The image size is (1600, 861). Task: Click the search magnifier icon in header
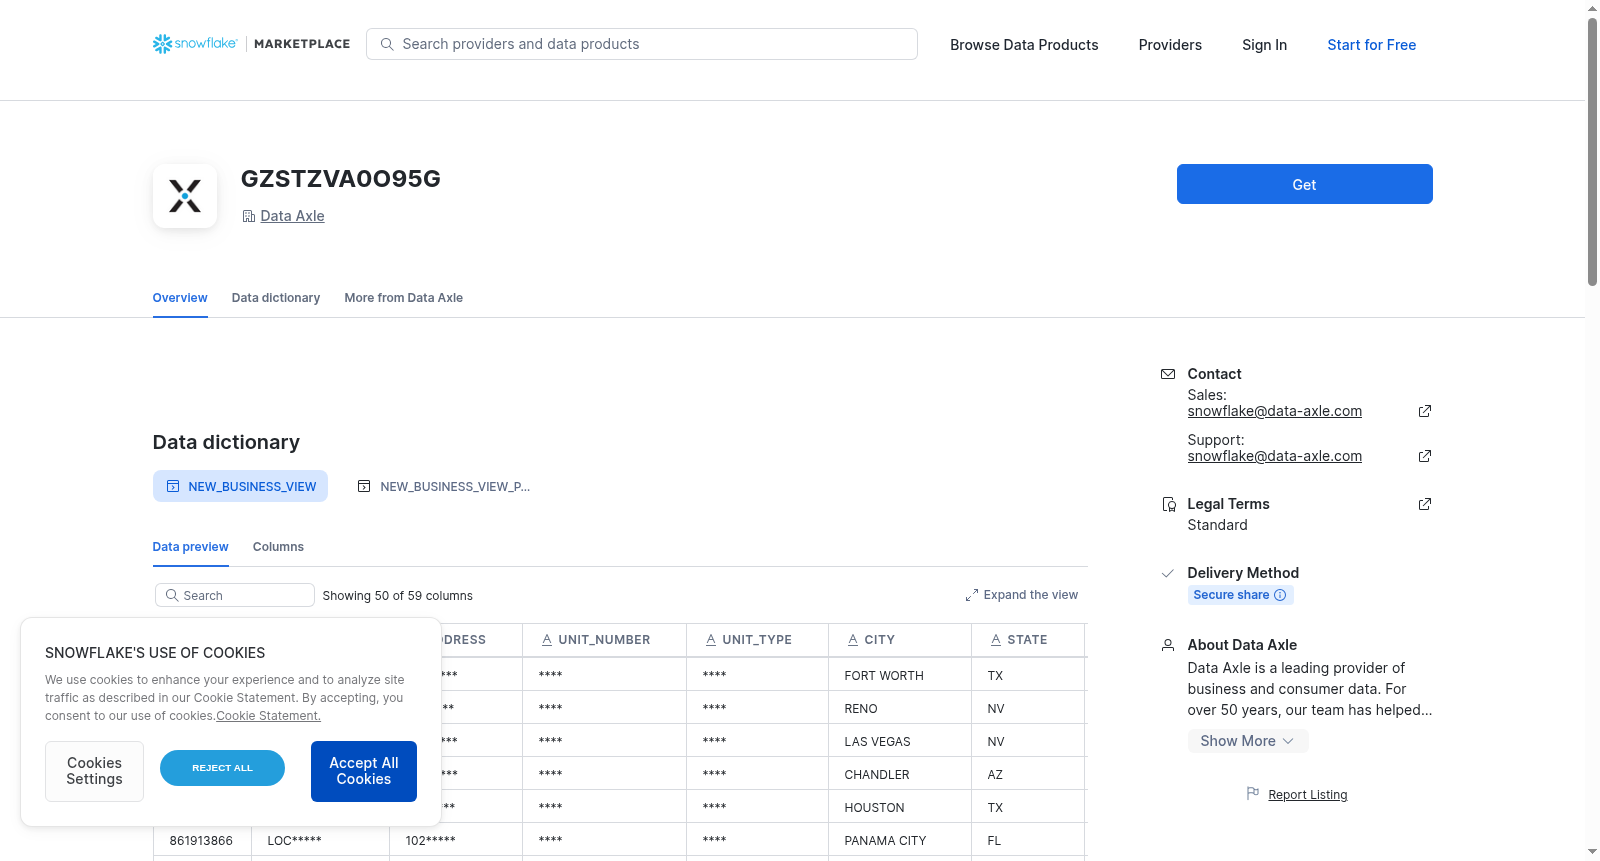(x=387, y=44)
